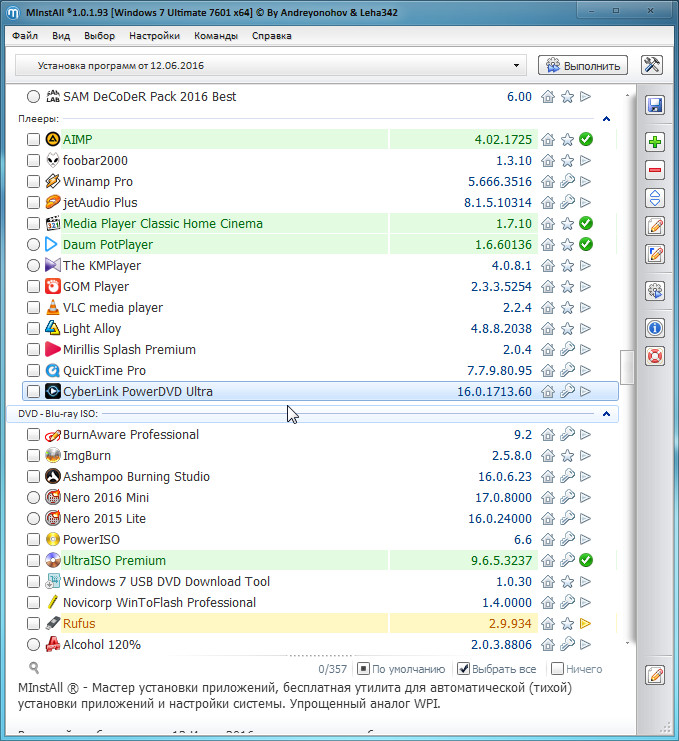Open the Вид menu

point(61,36)
